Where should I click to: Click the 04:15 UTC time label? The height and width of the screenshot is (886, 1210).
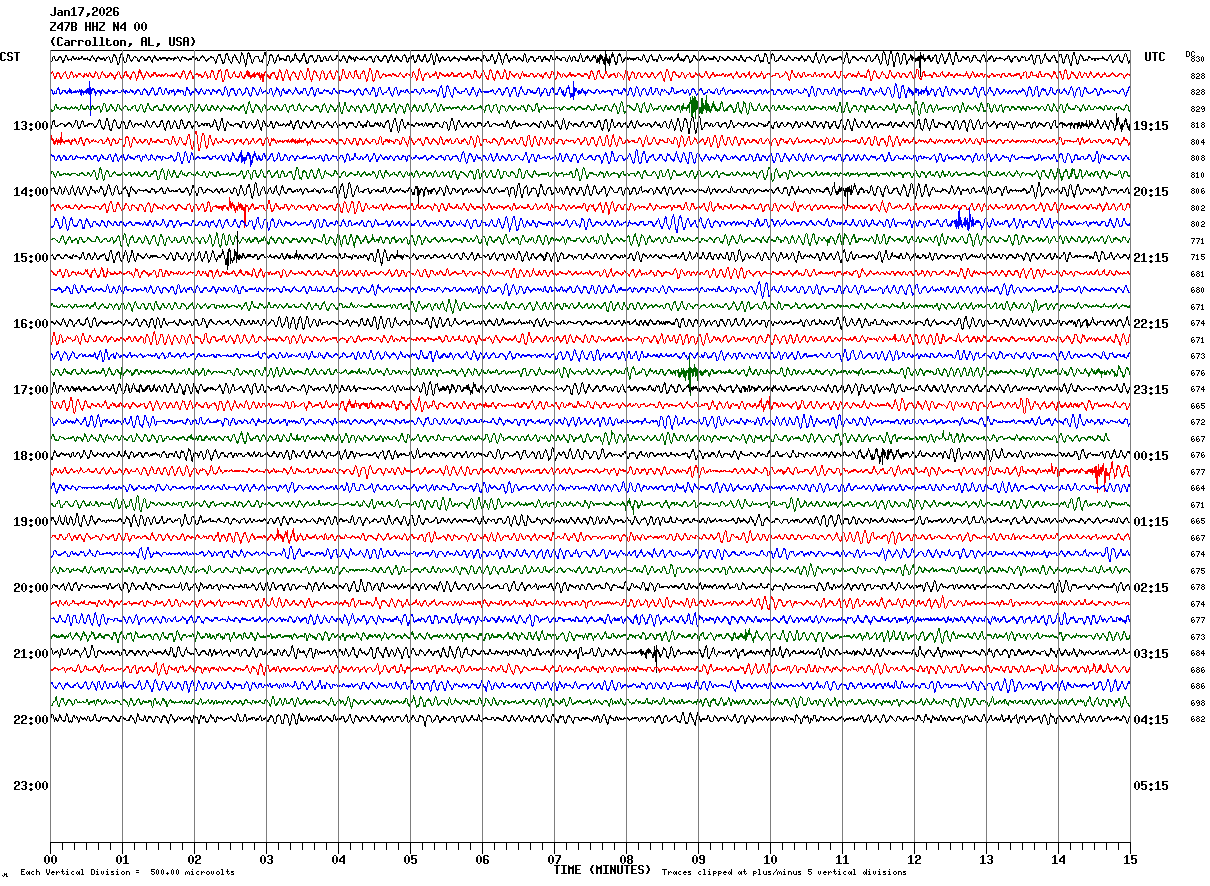pyautogui.click(x=1151, y=720)
